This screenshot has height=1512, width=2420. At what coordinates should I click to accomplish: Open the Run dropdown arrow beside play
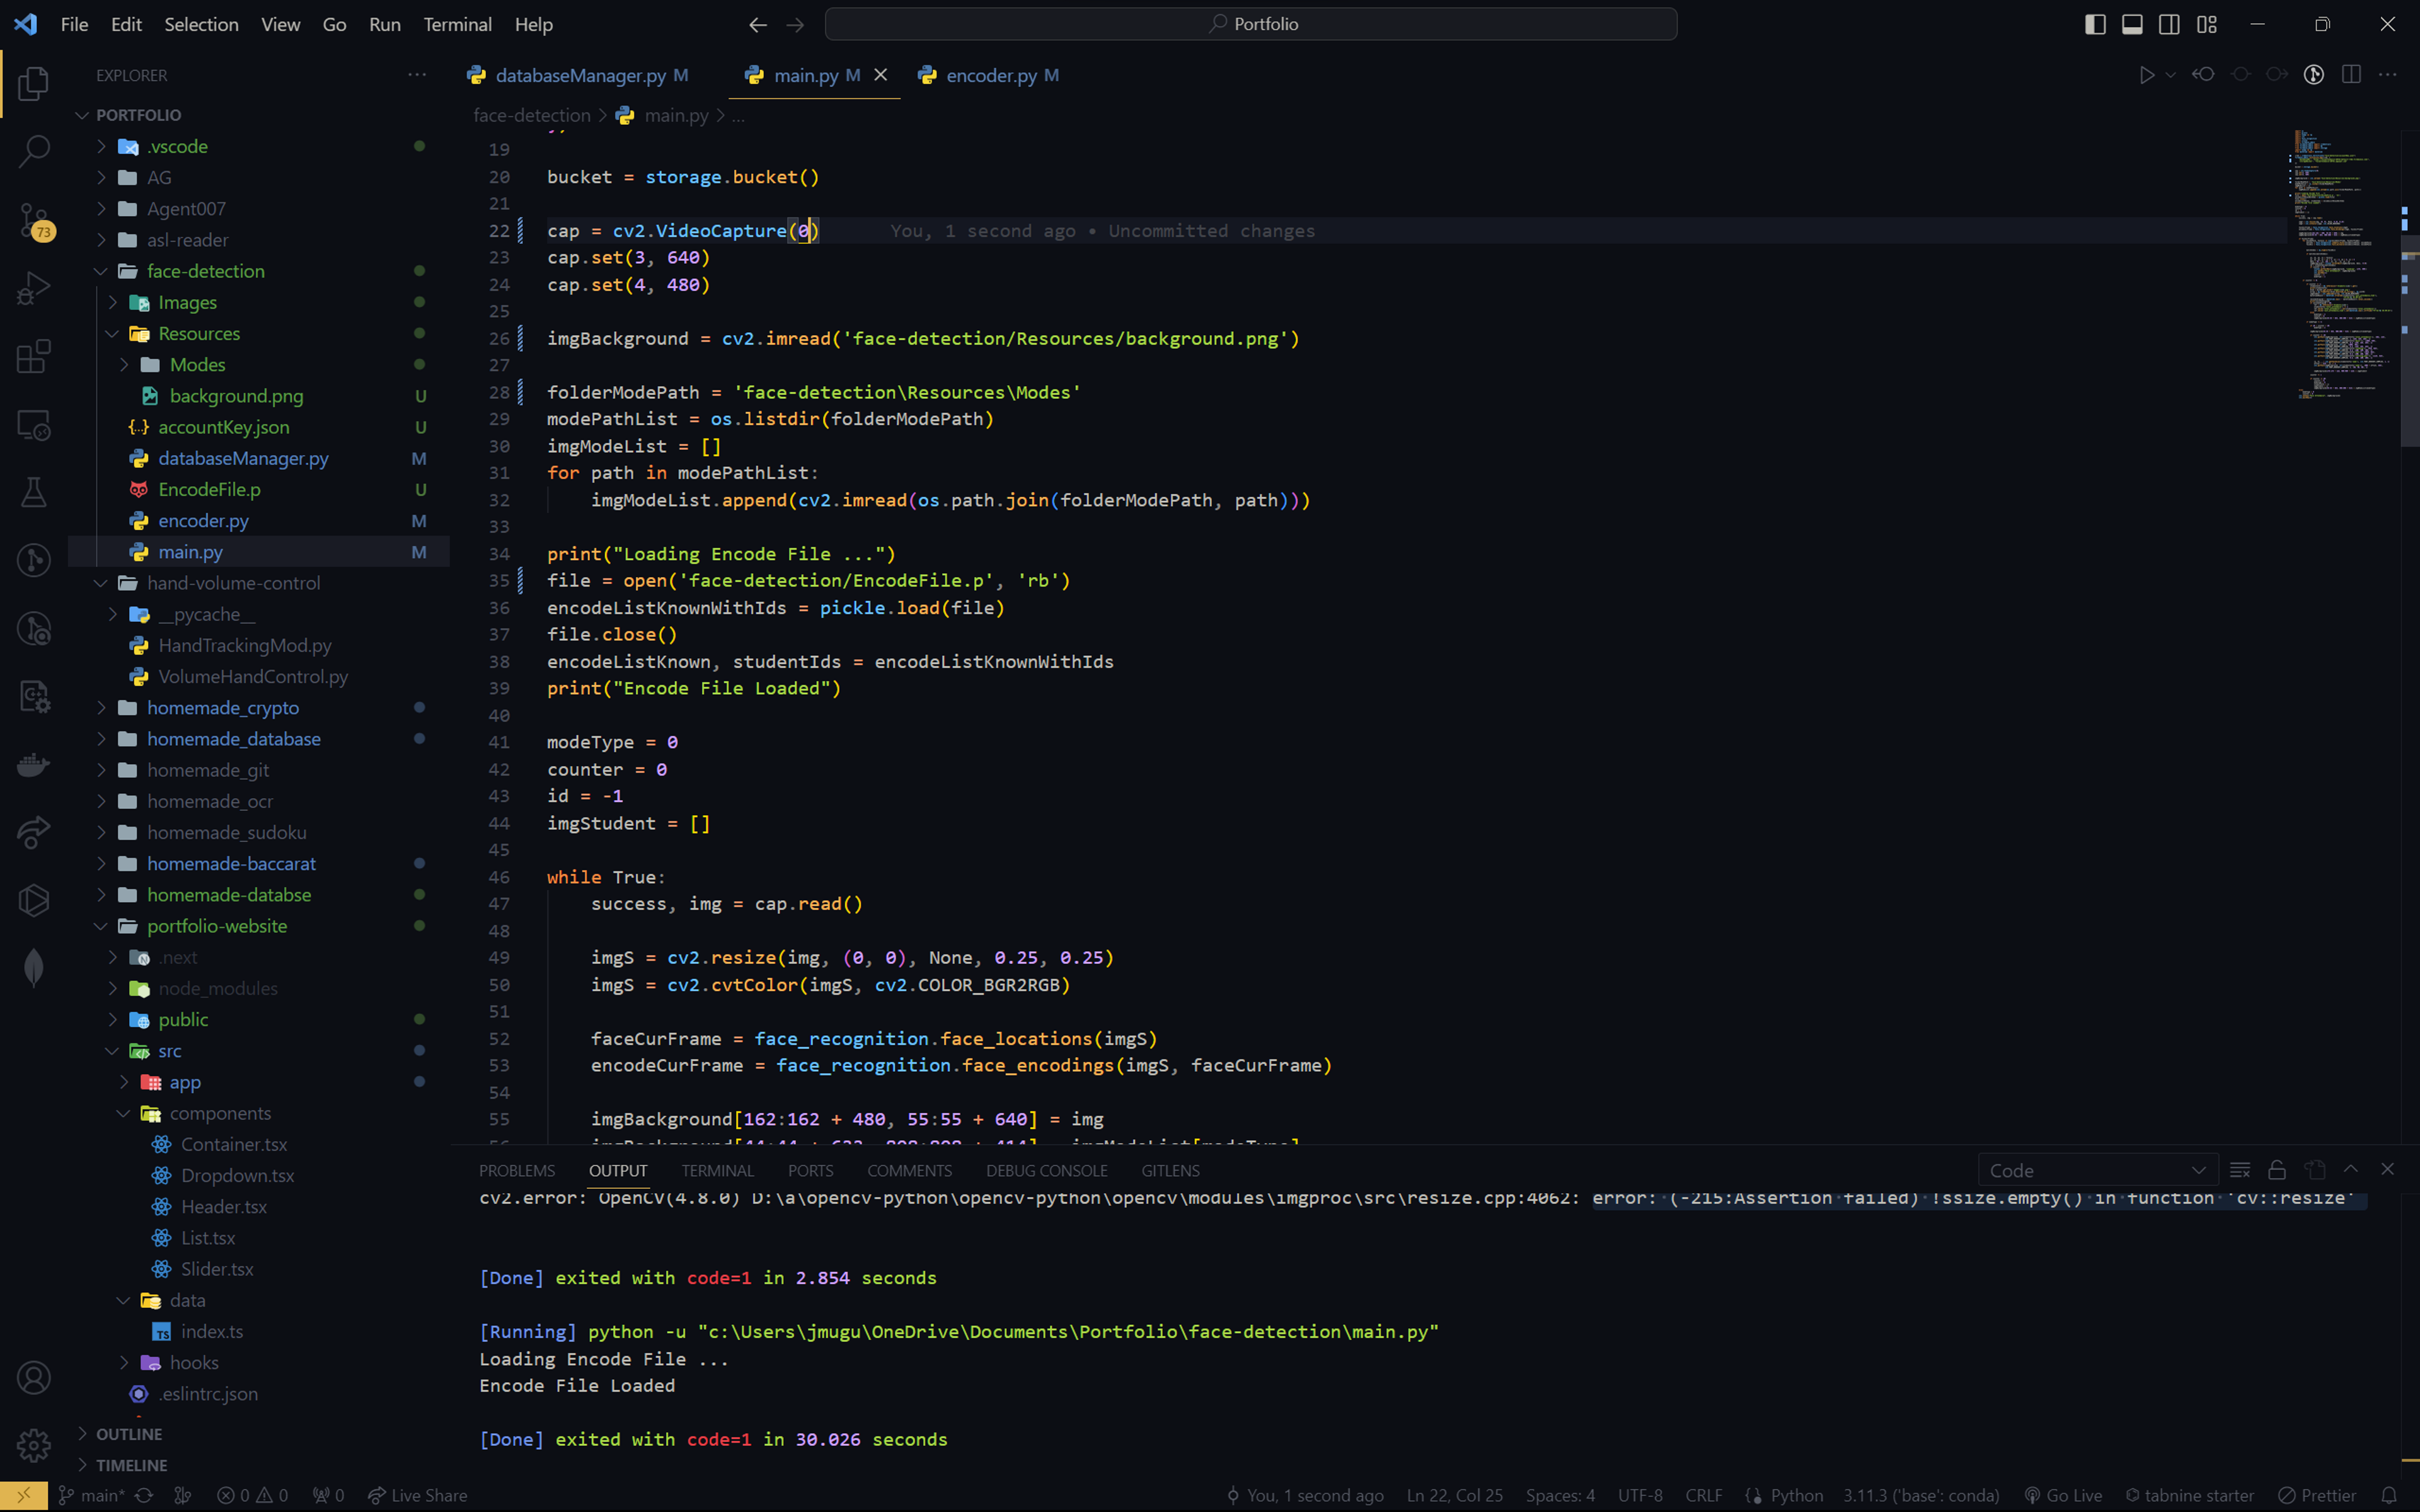point(2170,75)
